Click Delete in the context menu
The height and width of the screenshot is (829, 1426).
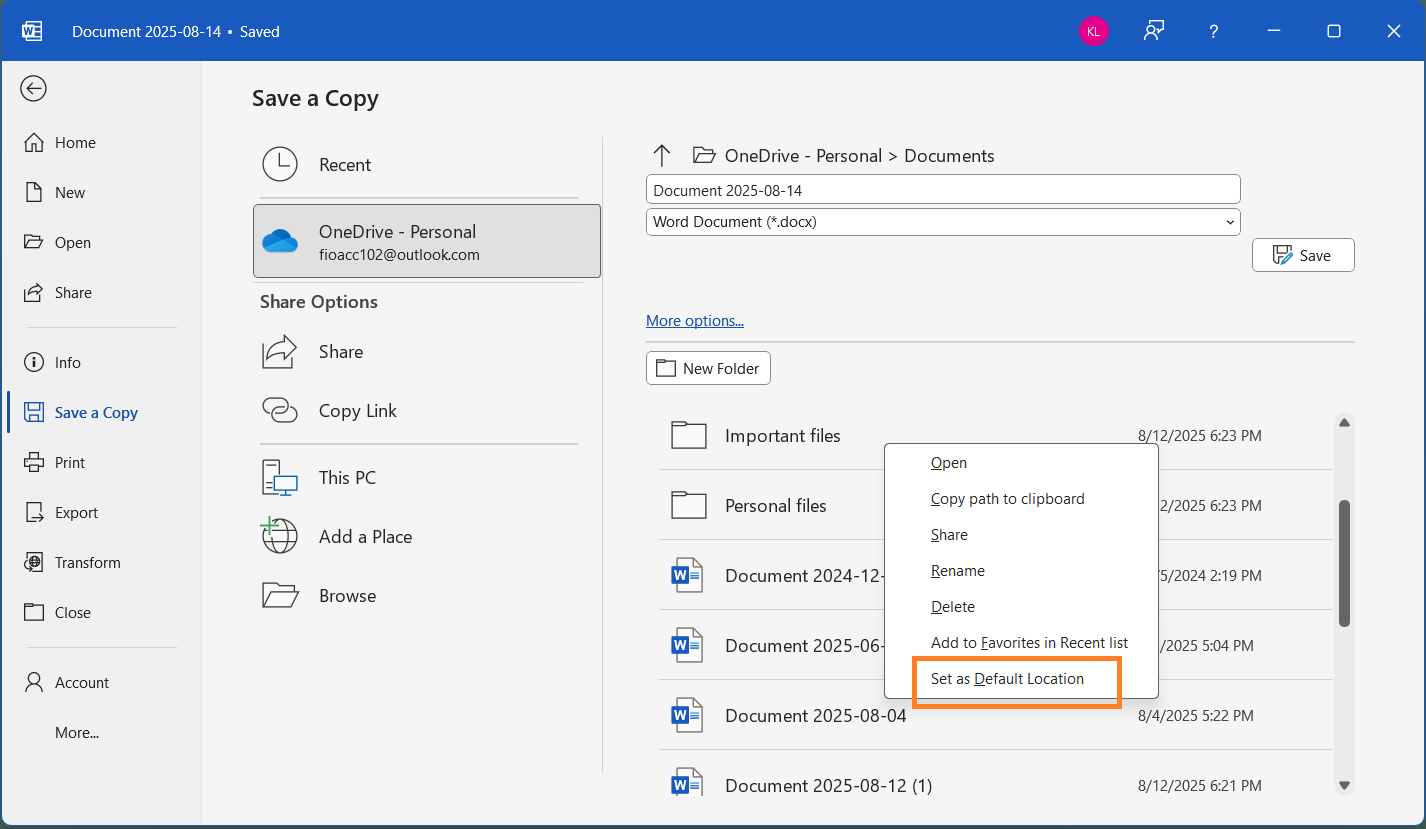[x=952, y=606]
